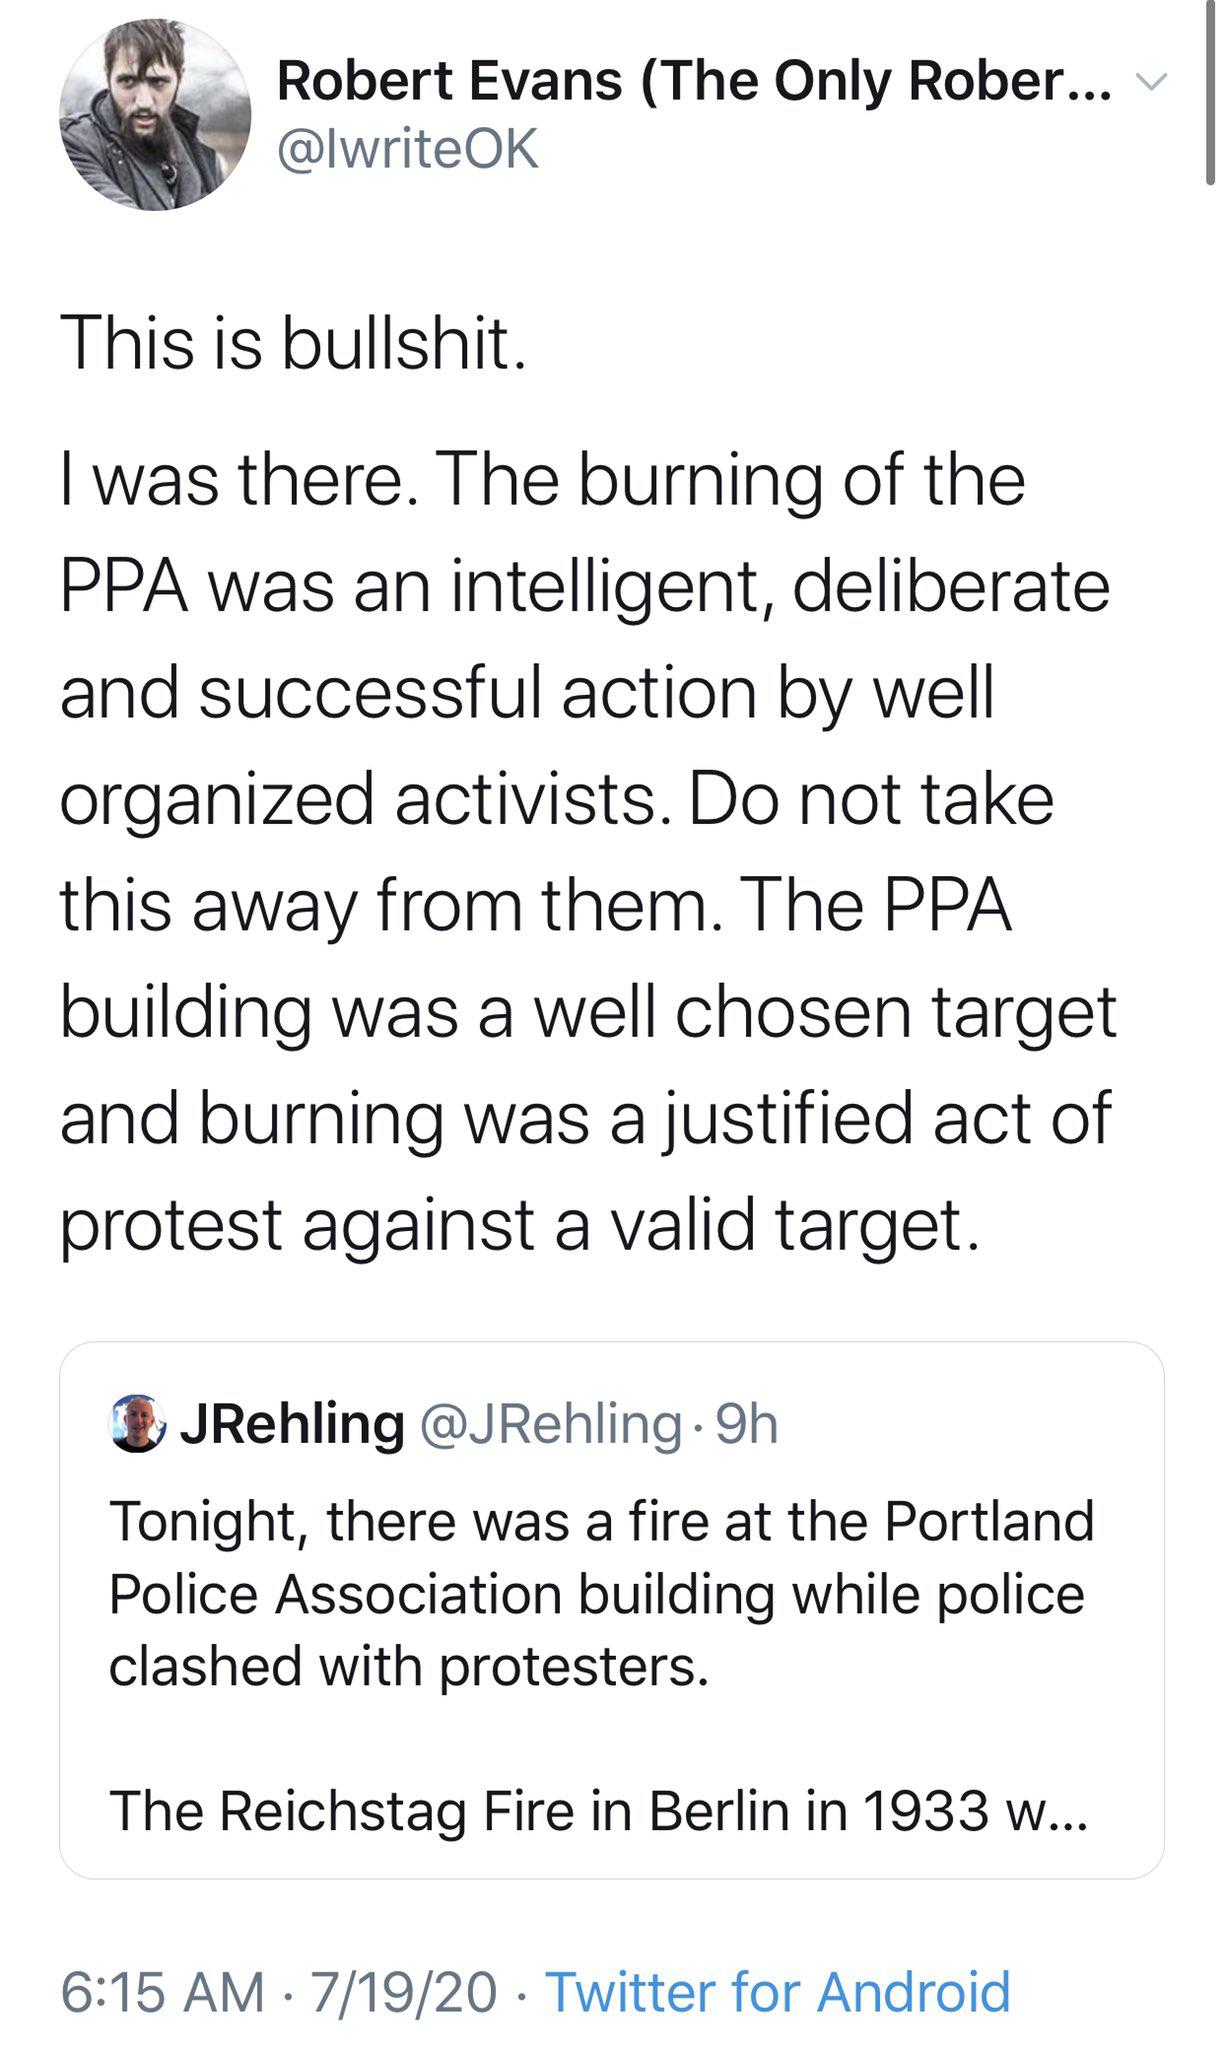This screenshot has width=1224, height=2048.
Task: Click the 6:15 AM tweet time
Action: 162,1991
